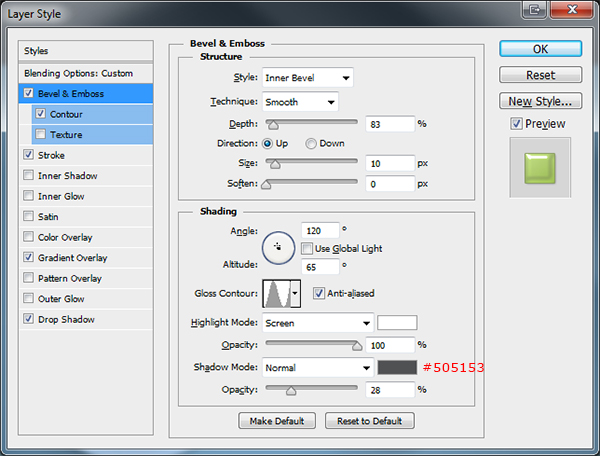This screenshot has height=456, width=600.
Task: Click the green style preview thumbnail
Action: coord(540,168)
